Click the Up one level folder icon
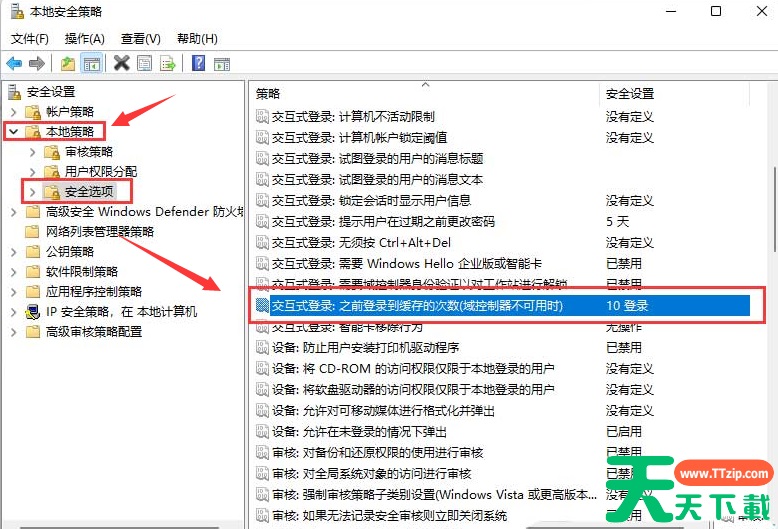The image size is (778, 529). (x=67, y=64)
